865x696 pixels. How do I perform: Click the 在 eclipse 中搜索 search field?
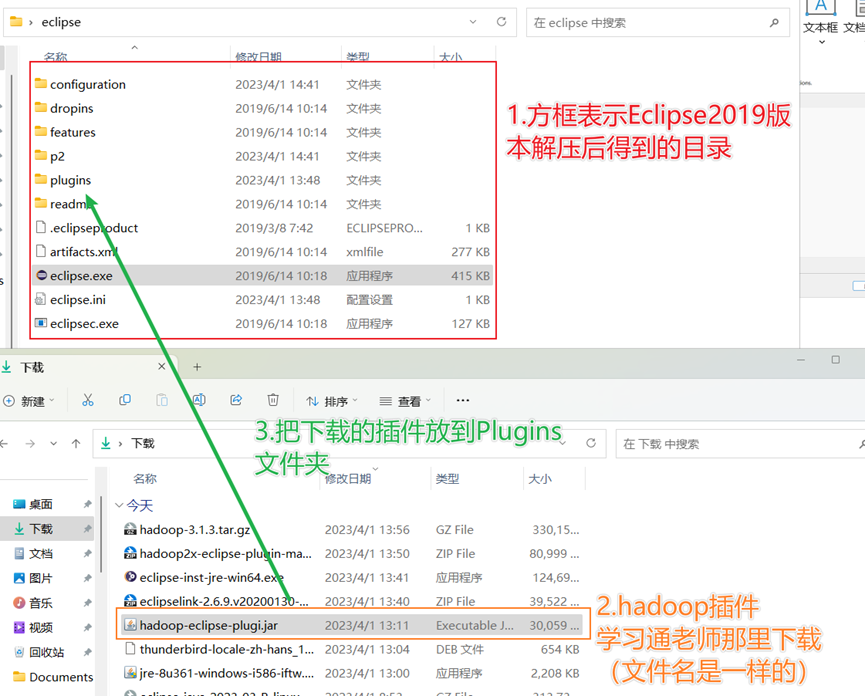(x=658, y=23)
